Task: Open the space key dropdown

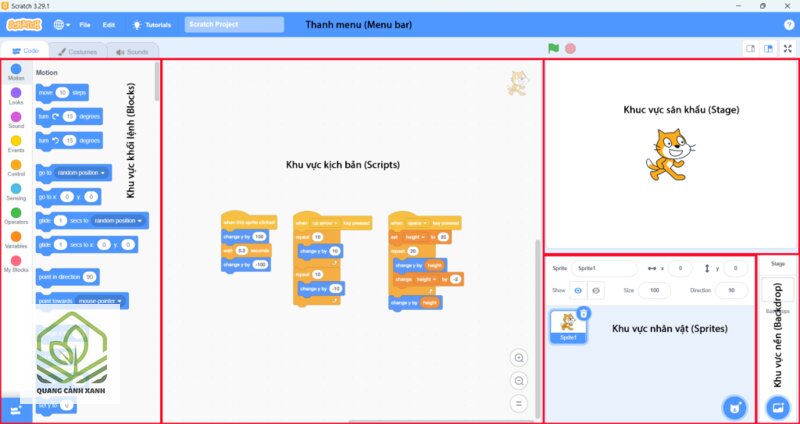Action: 418,223
